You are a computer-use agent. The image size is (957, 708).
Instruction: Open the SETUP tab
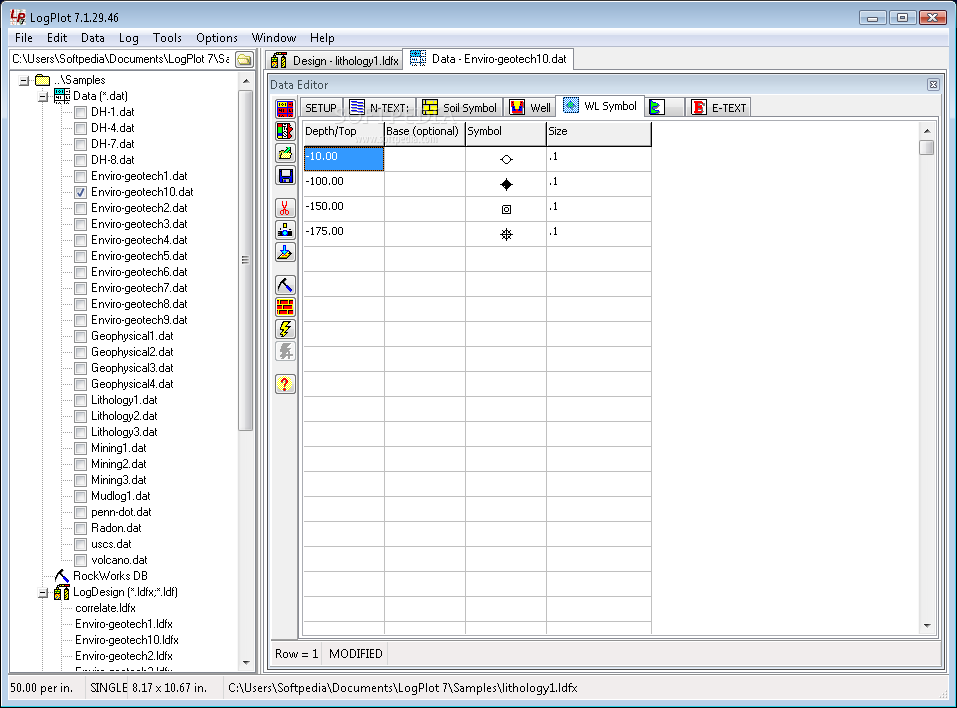(x=321, y=108)
